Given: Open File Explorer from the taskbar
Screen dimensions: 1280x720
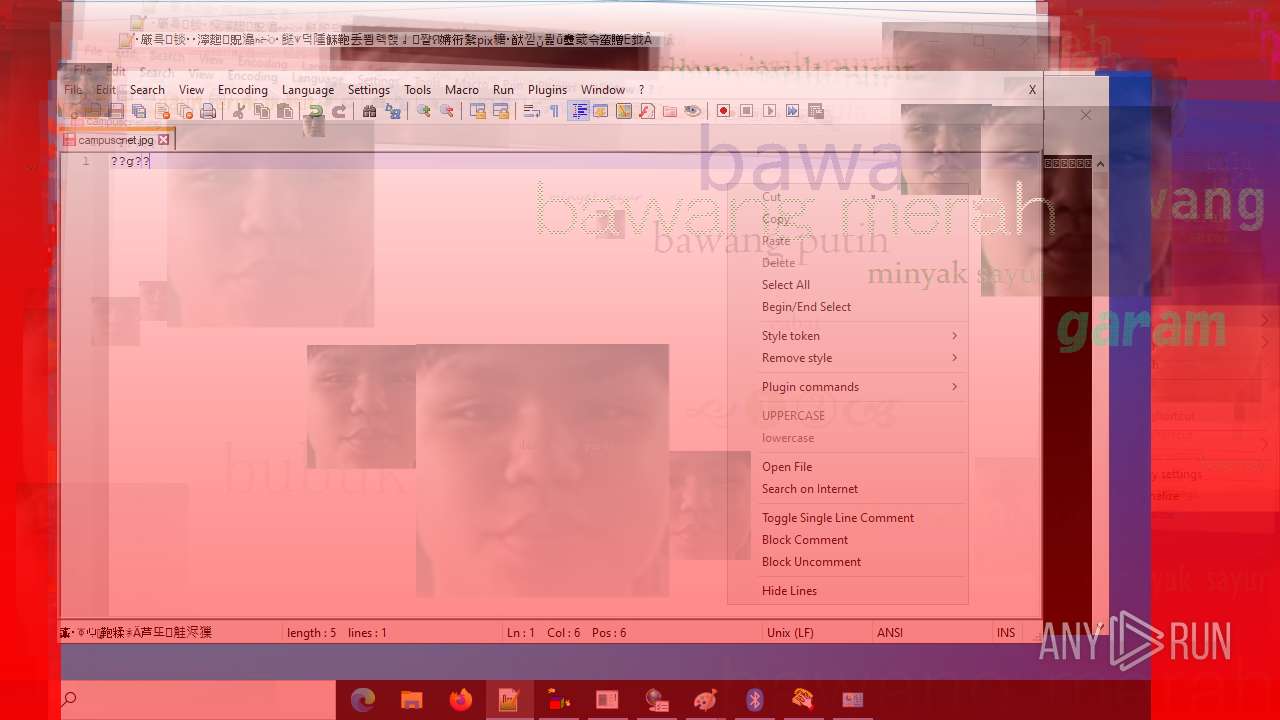Looking at the screenshot, I should pyautogui.click(x=411, y=700).
